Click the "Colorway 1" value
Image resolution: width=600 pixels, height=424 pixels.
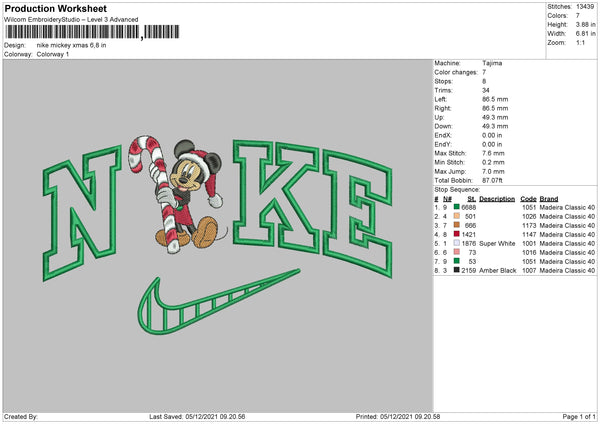pyautogui.click(x=53, y=54)
